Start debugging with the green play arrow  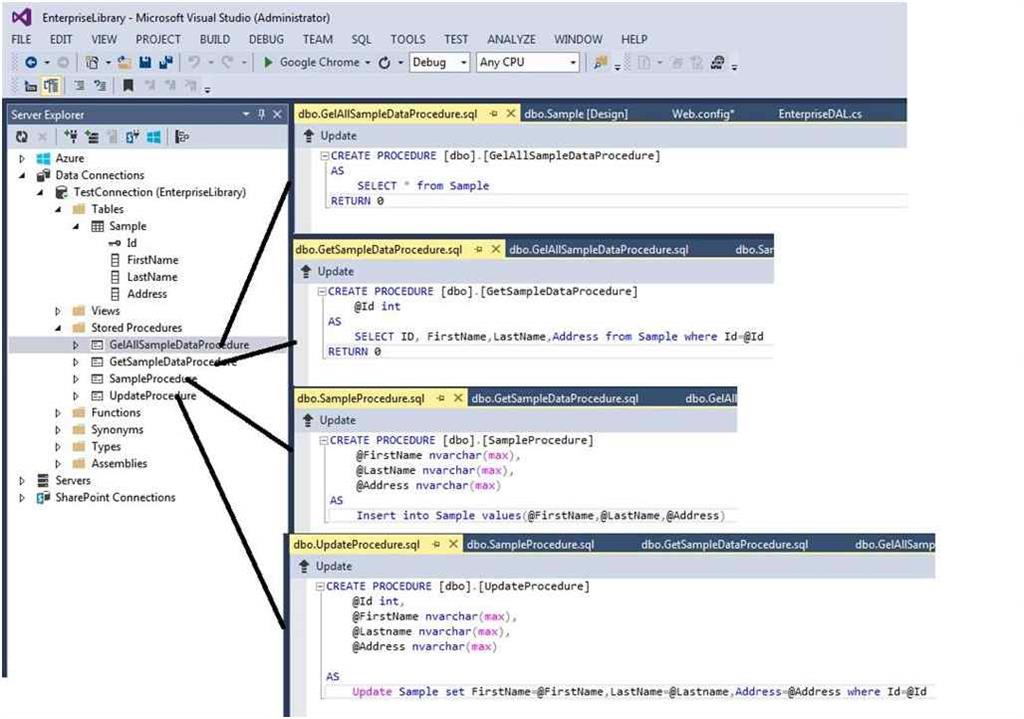tap(268, 62)
